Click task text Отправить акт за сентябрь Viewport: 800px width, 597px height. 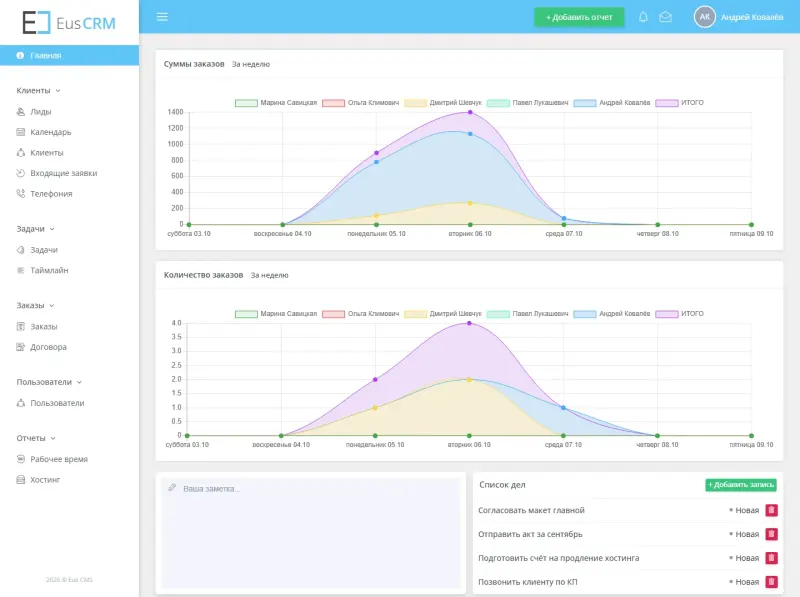click(x=530, y=534)
